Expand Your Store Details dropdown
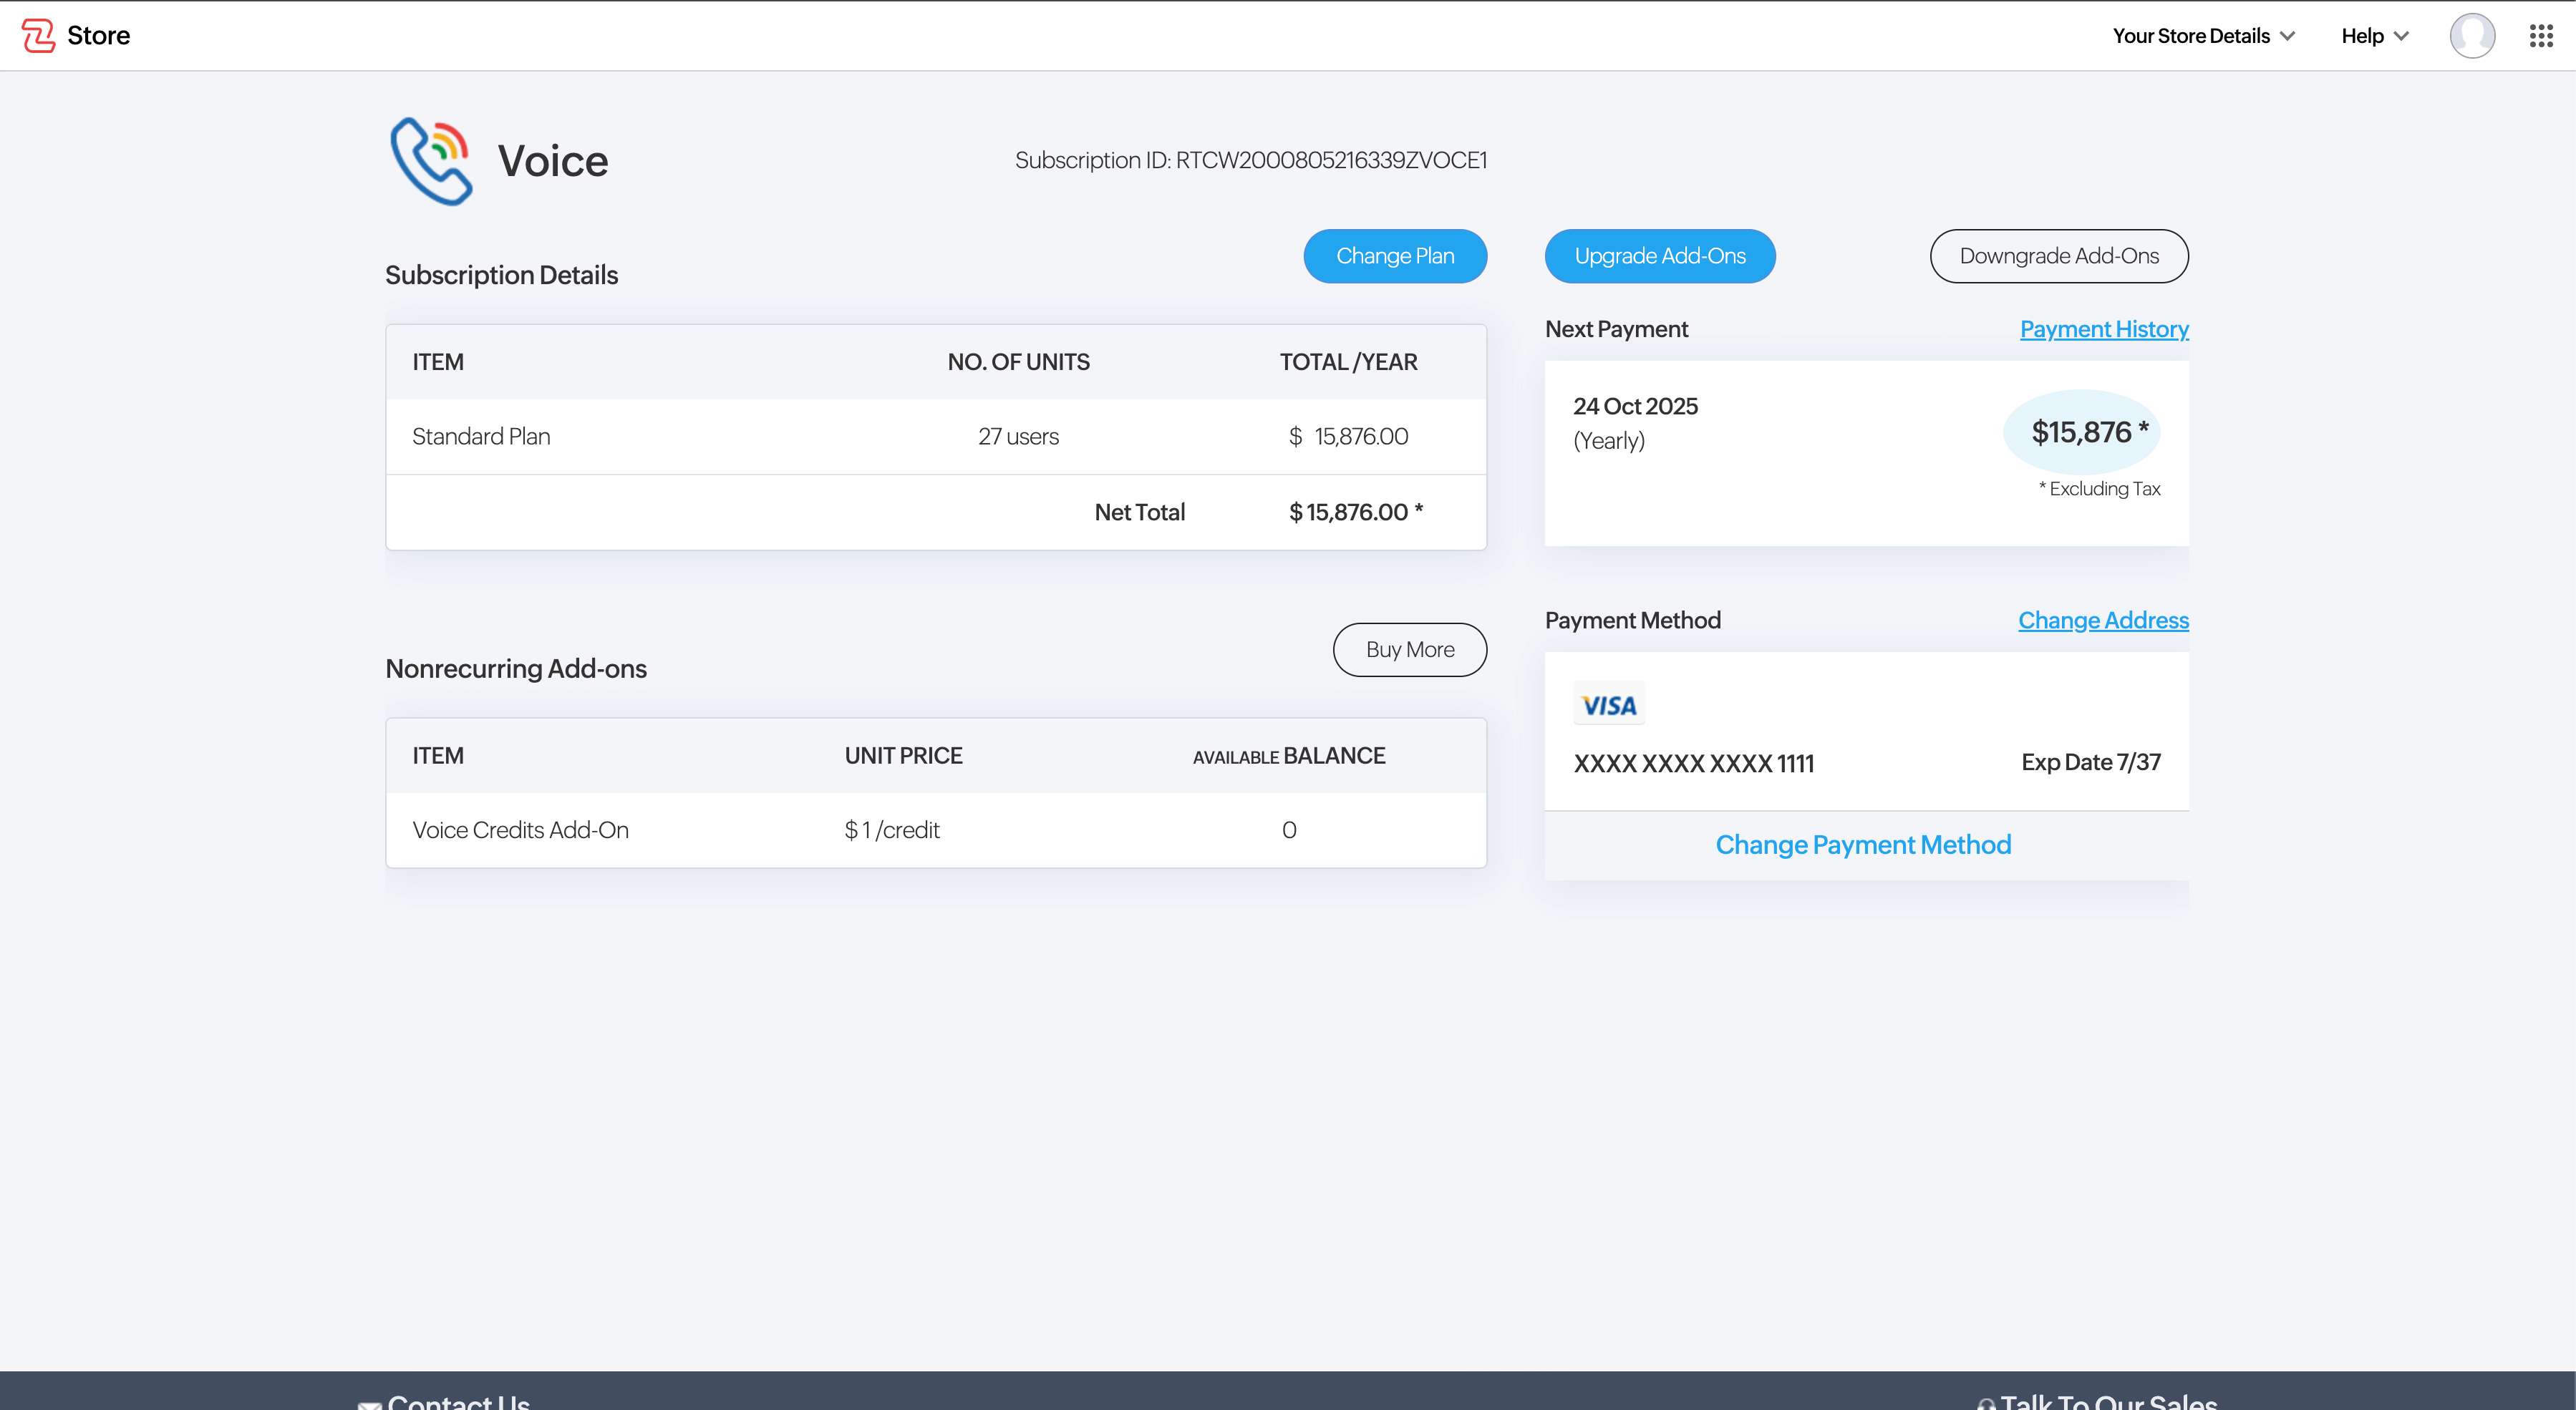Viewport: 2576px width, 1410px height. click(2203, 36)
